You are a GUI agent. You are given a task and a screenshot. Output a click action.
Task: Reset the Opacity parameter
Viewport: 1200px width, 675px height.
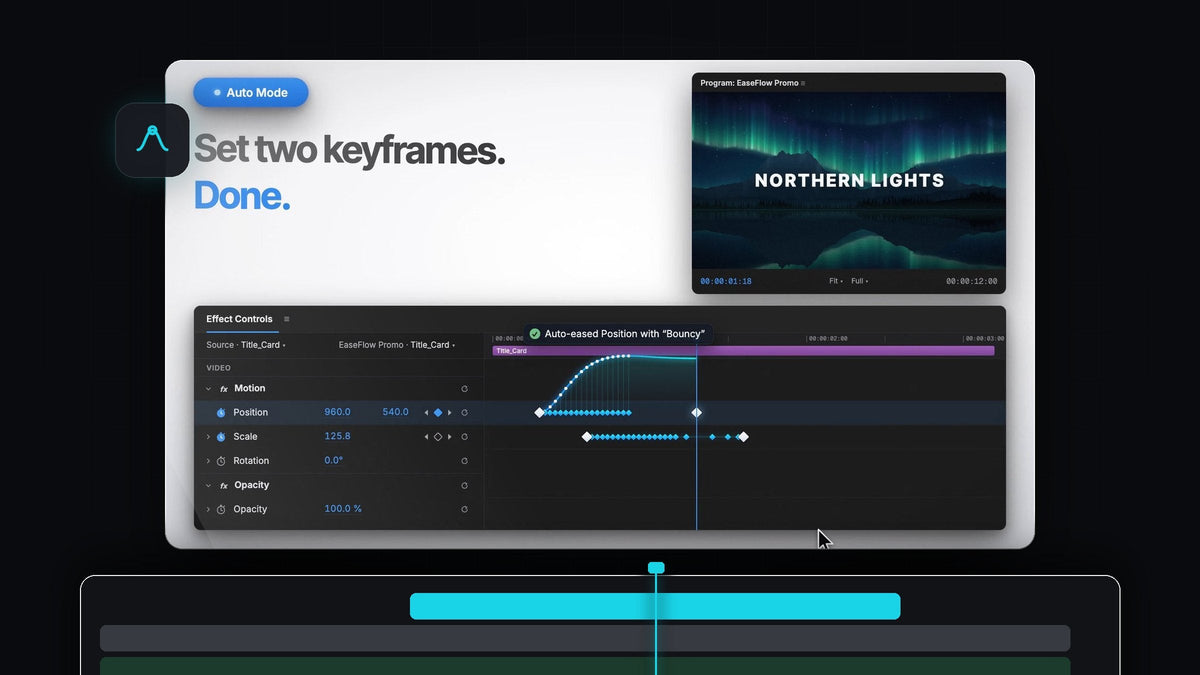(464, 509)
